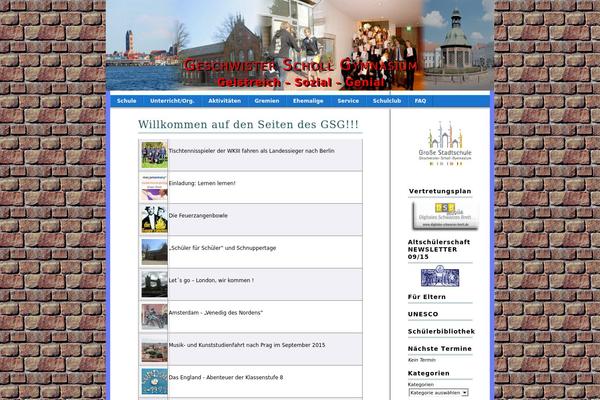The height and width of the screenshot is (400, 600).
Task: Open the Die Feuerzangenbowle article link
Action: pos(198,216)
